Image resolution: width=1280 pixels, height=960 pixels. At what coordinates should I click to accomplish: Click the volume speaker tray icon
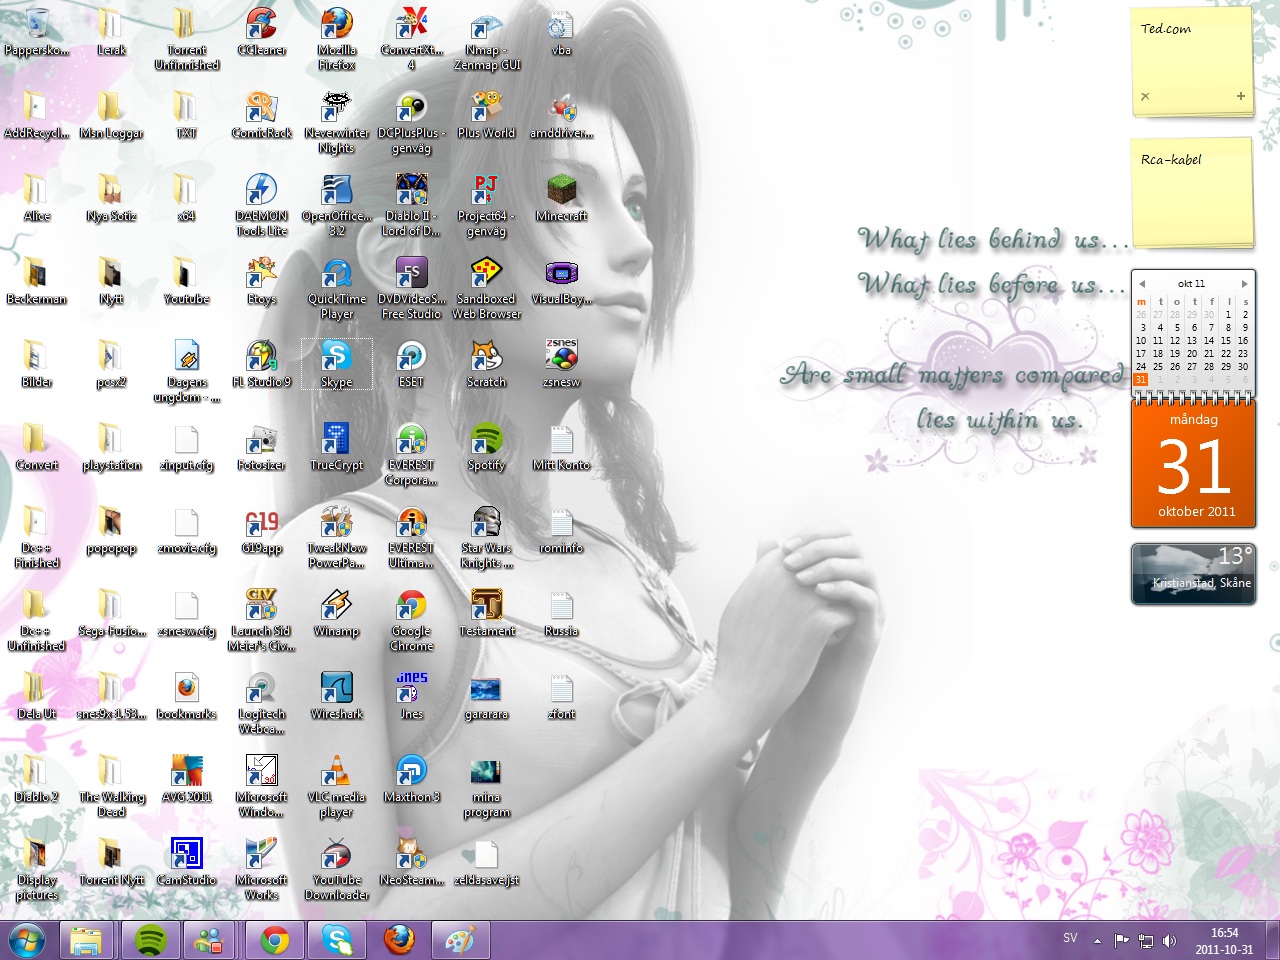(1170, 940)
